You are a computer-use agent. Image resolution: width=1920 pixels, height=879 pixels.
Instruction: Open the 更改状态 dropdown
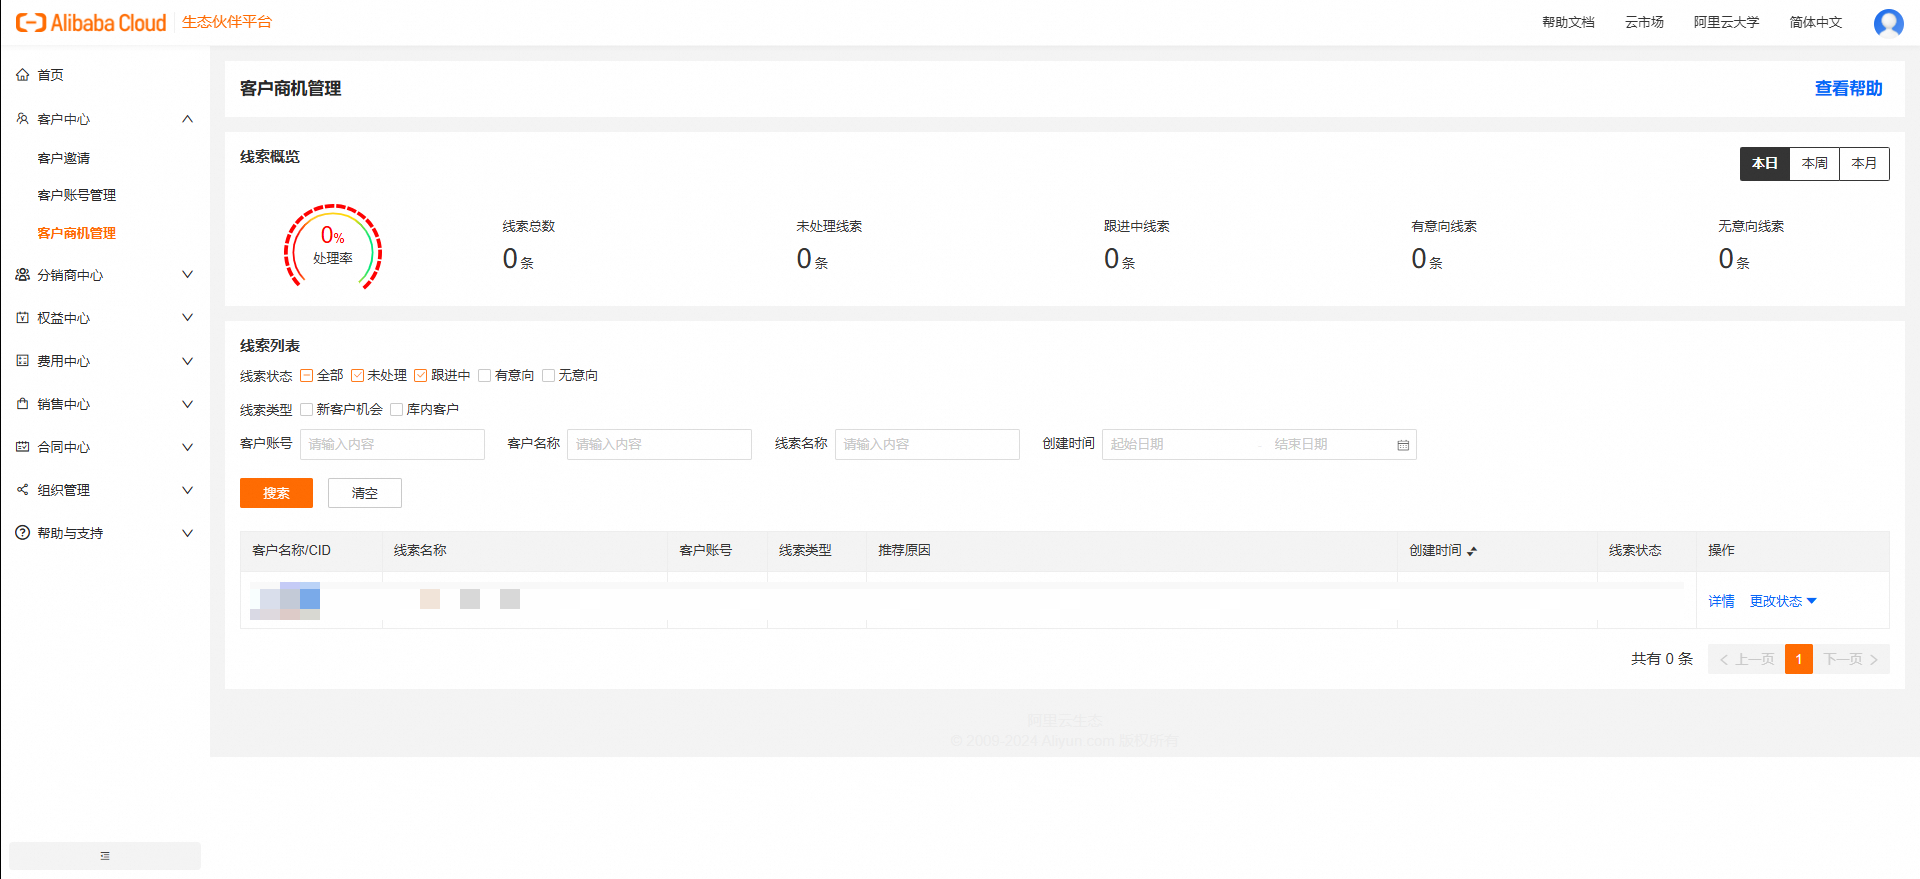coord(1783,601)
